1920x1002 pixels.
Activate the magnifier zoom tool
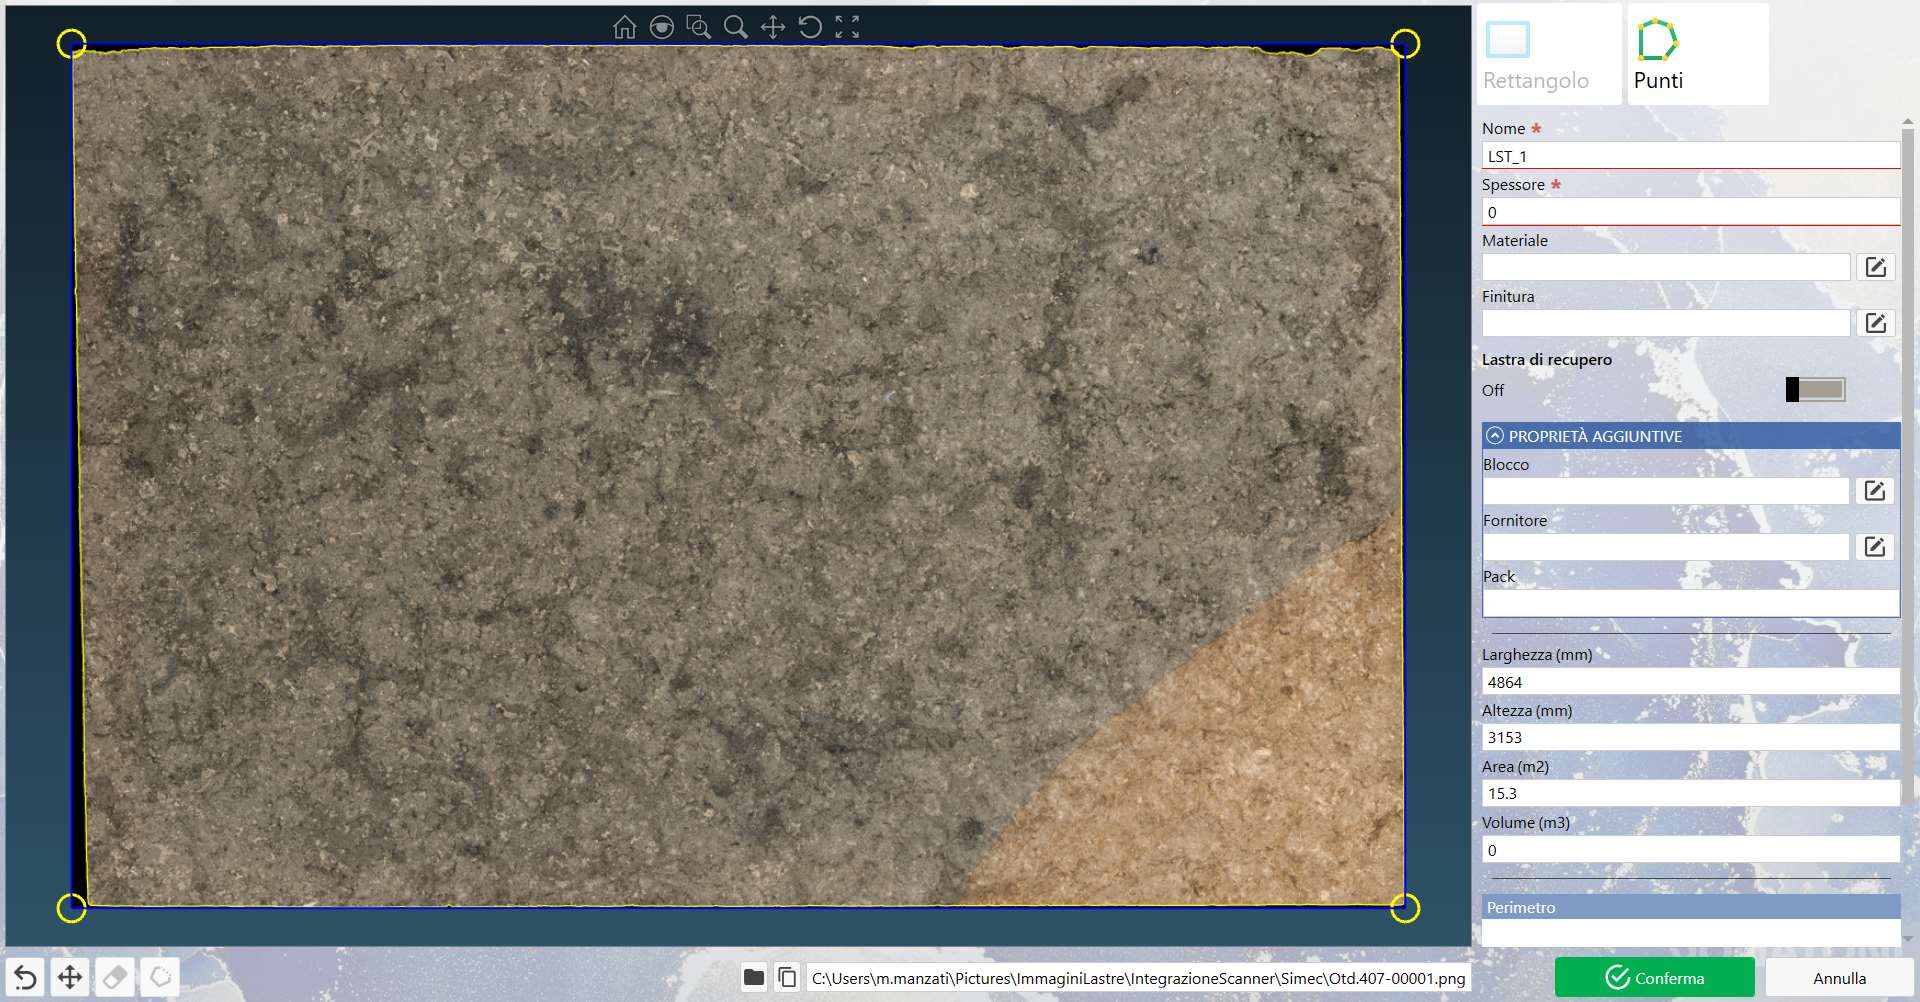click(x=735, y=27)
